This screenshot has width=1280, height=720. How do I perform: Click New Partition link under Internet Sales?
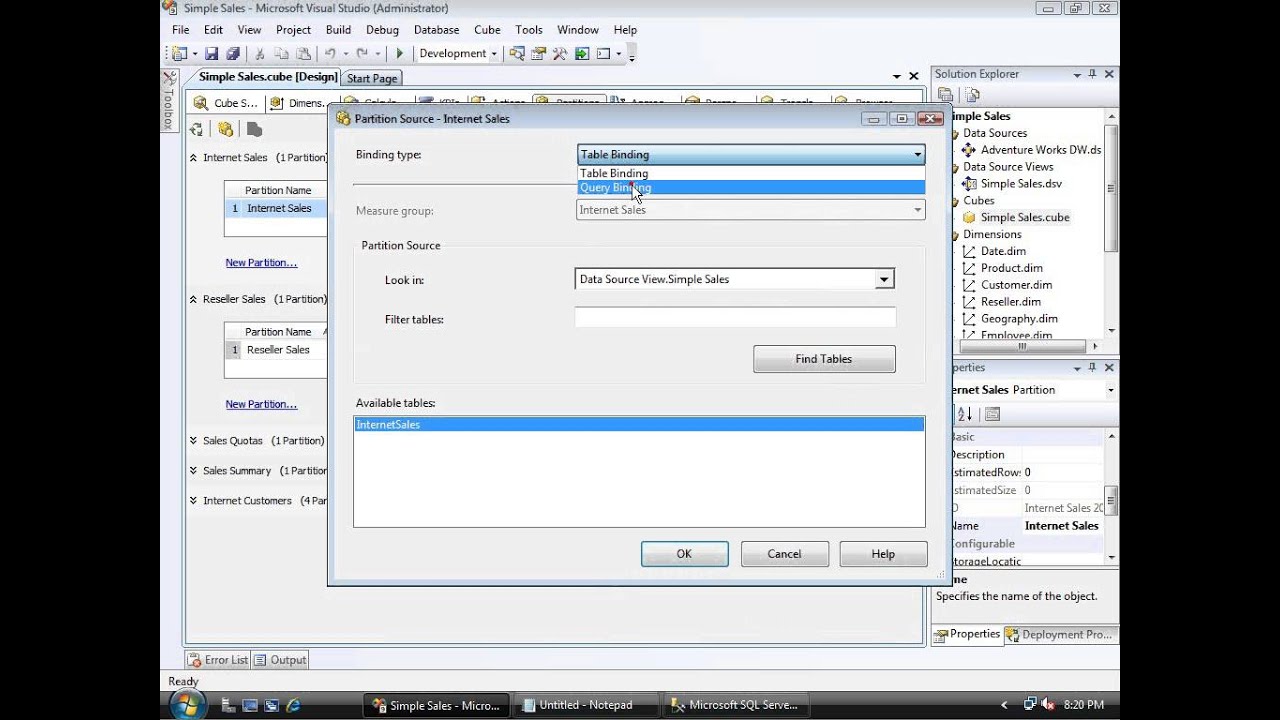coord(261,263)
